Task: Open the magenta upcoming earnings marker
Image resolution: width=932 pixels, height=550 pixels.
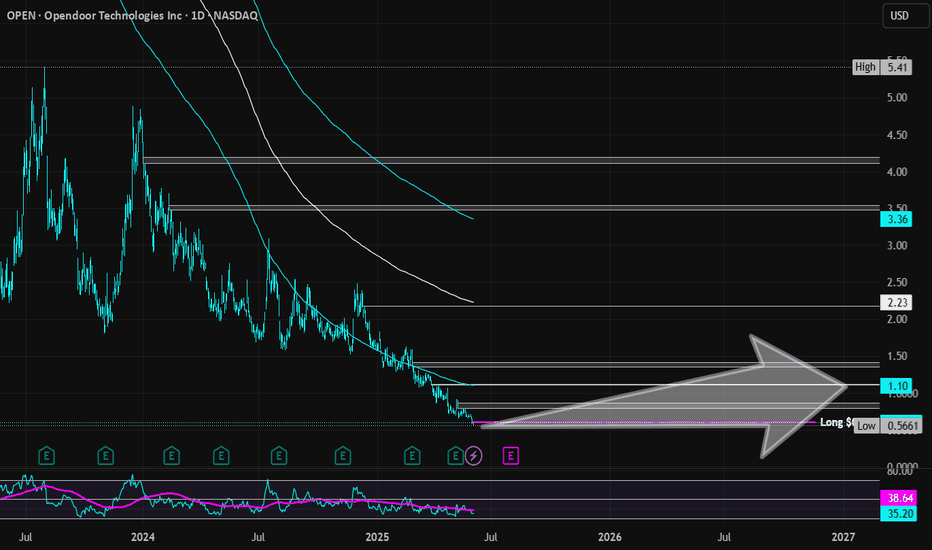Action: (511, 456)
